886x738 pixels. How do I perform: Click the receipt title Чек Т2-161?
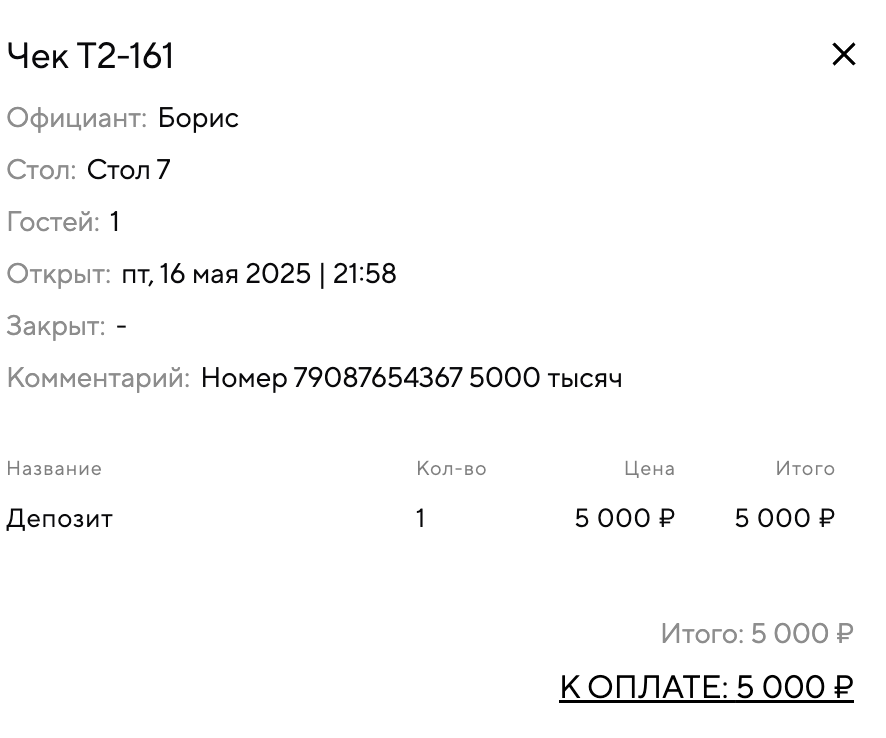point(91,56)
